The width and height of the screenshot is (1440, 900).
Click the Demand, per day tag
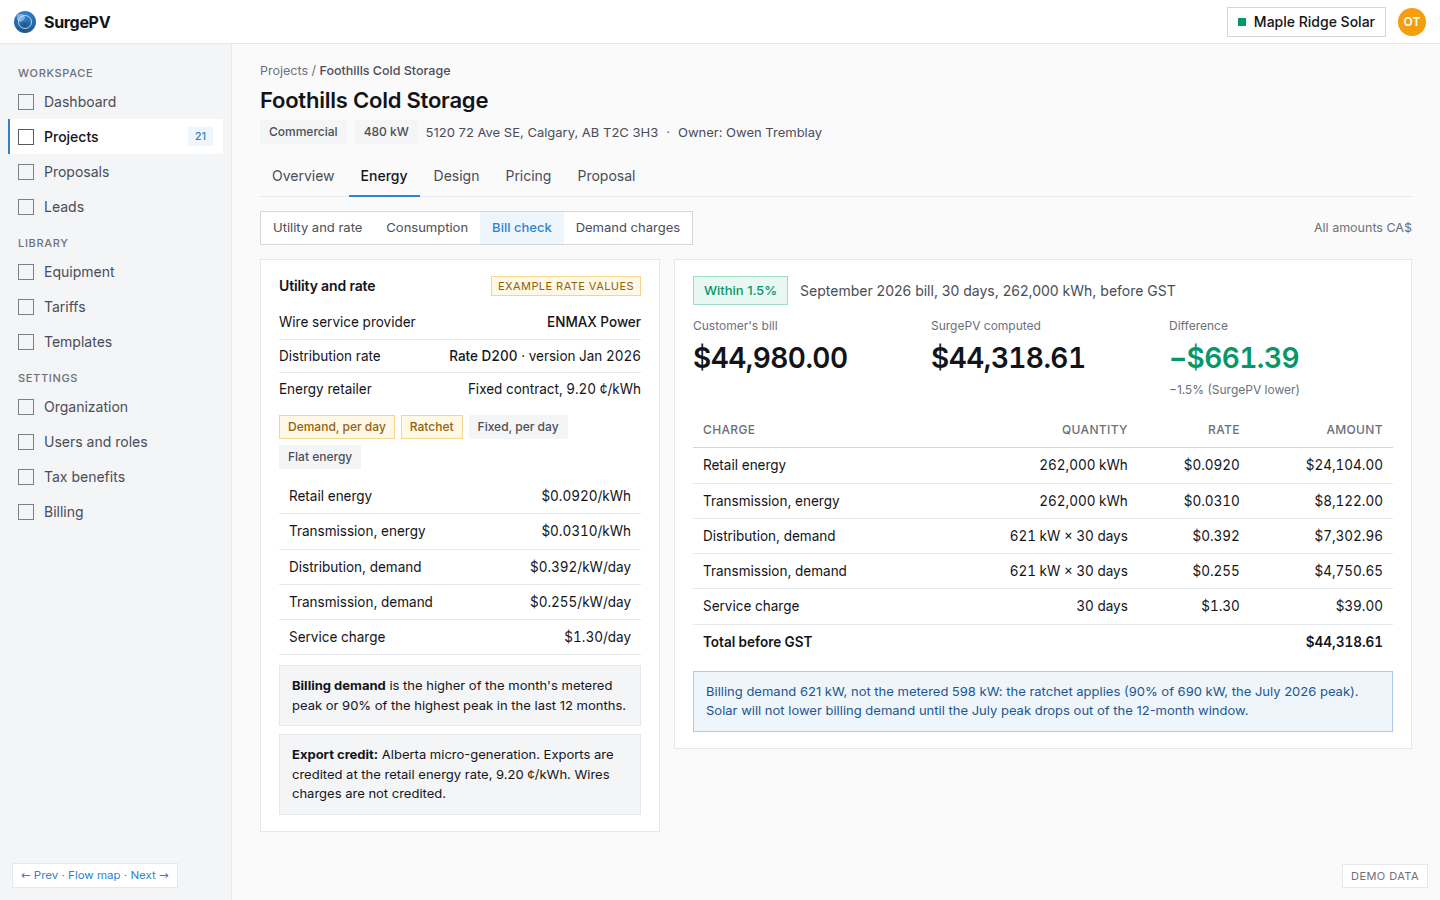click(337, 427)
